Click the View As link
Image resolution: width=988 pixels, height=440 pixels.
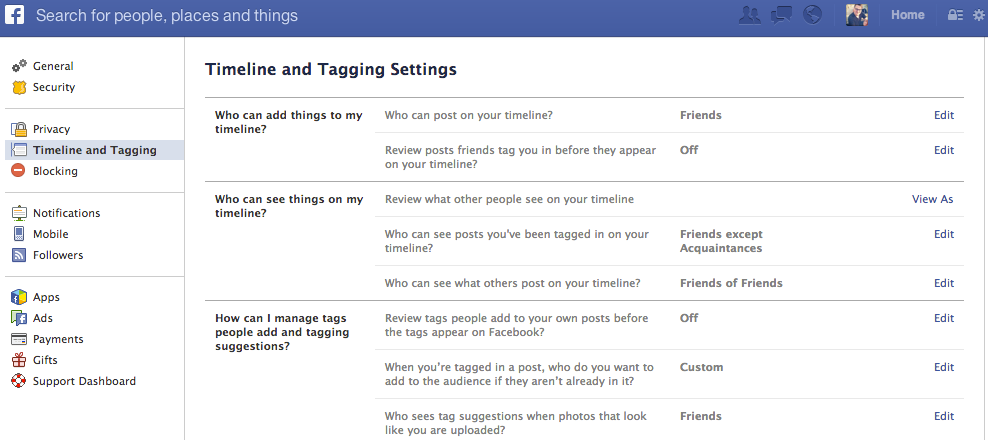pos(933,199)
